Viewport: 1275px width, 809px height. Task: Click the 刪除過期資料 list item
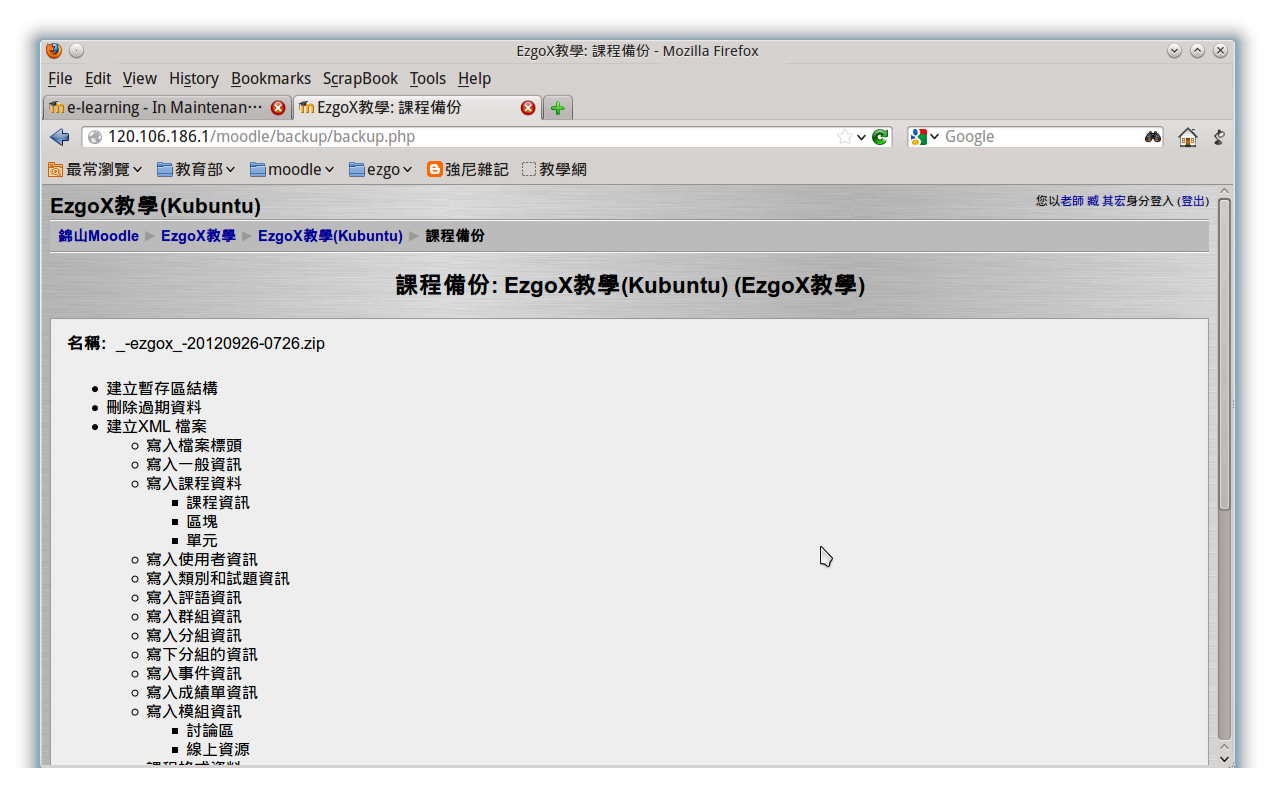point(154,407)
